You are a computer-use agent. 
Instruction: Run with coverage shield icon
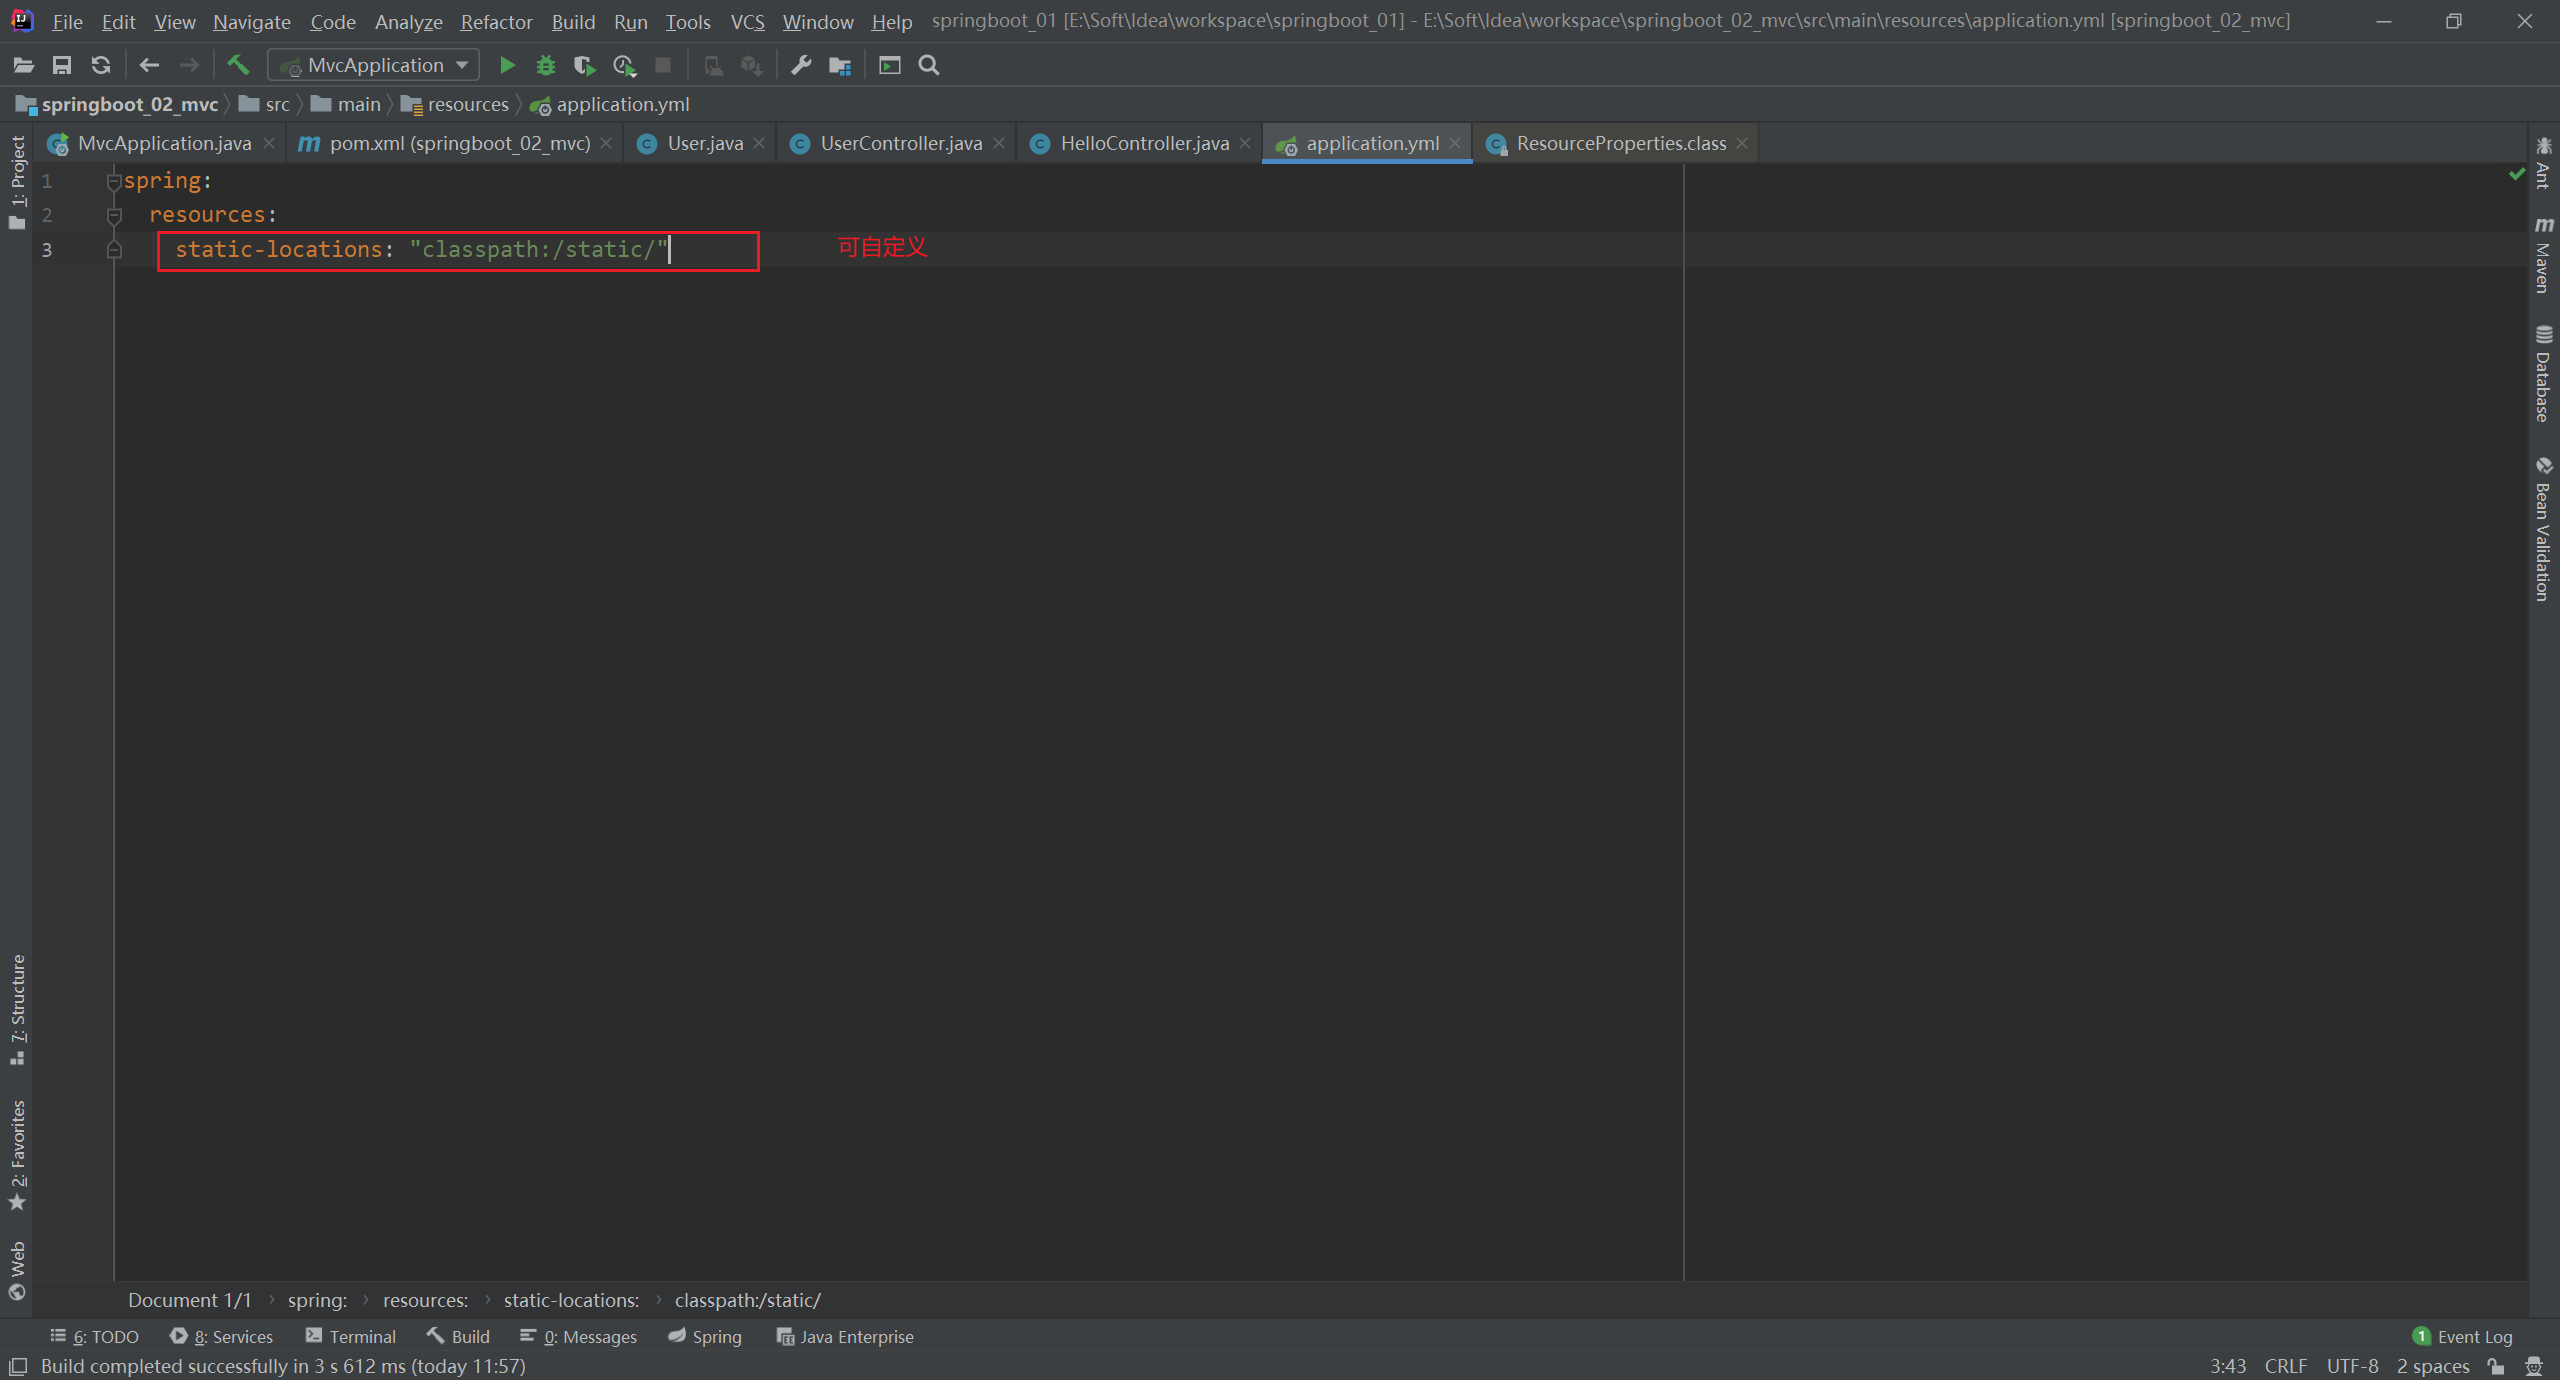click(585, 65)
